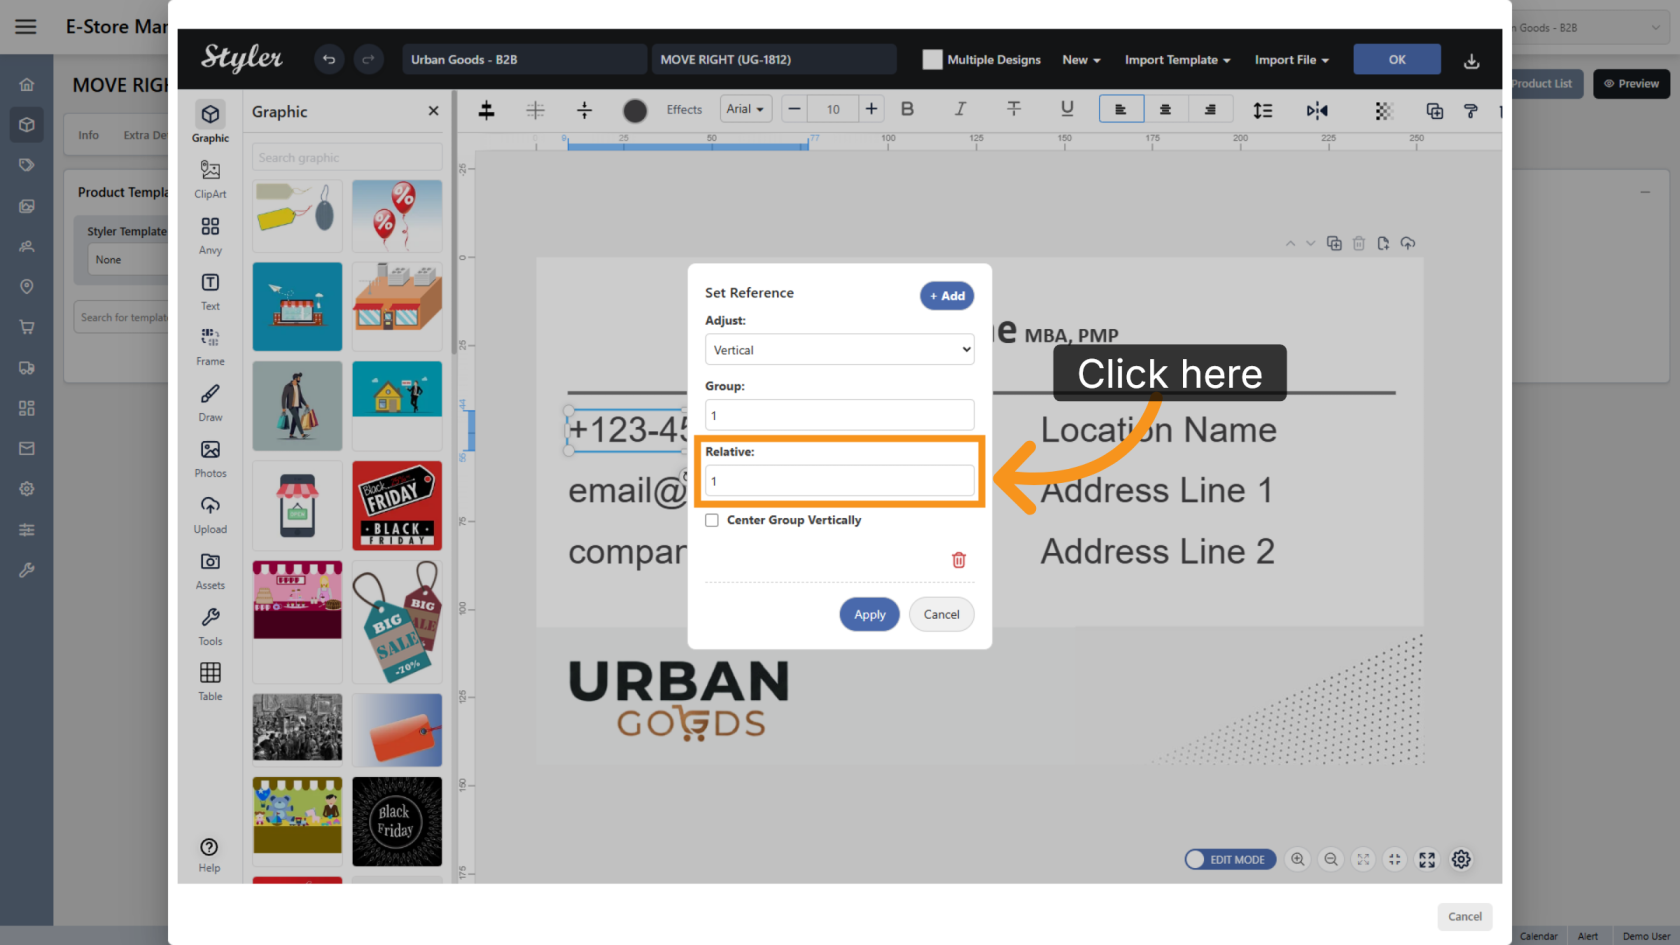Open Effects in the text toolbar

(684, 110)
